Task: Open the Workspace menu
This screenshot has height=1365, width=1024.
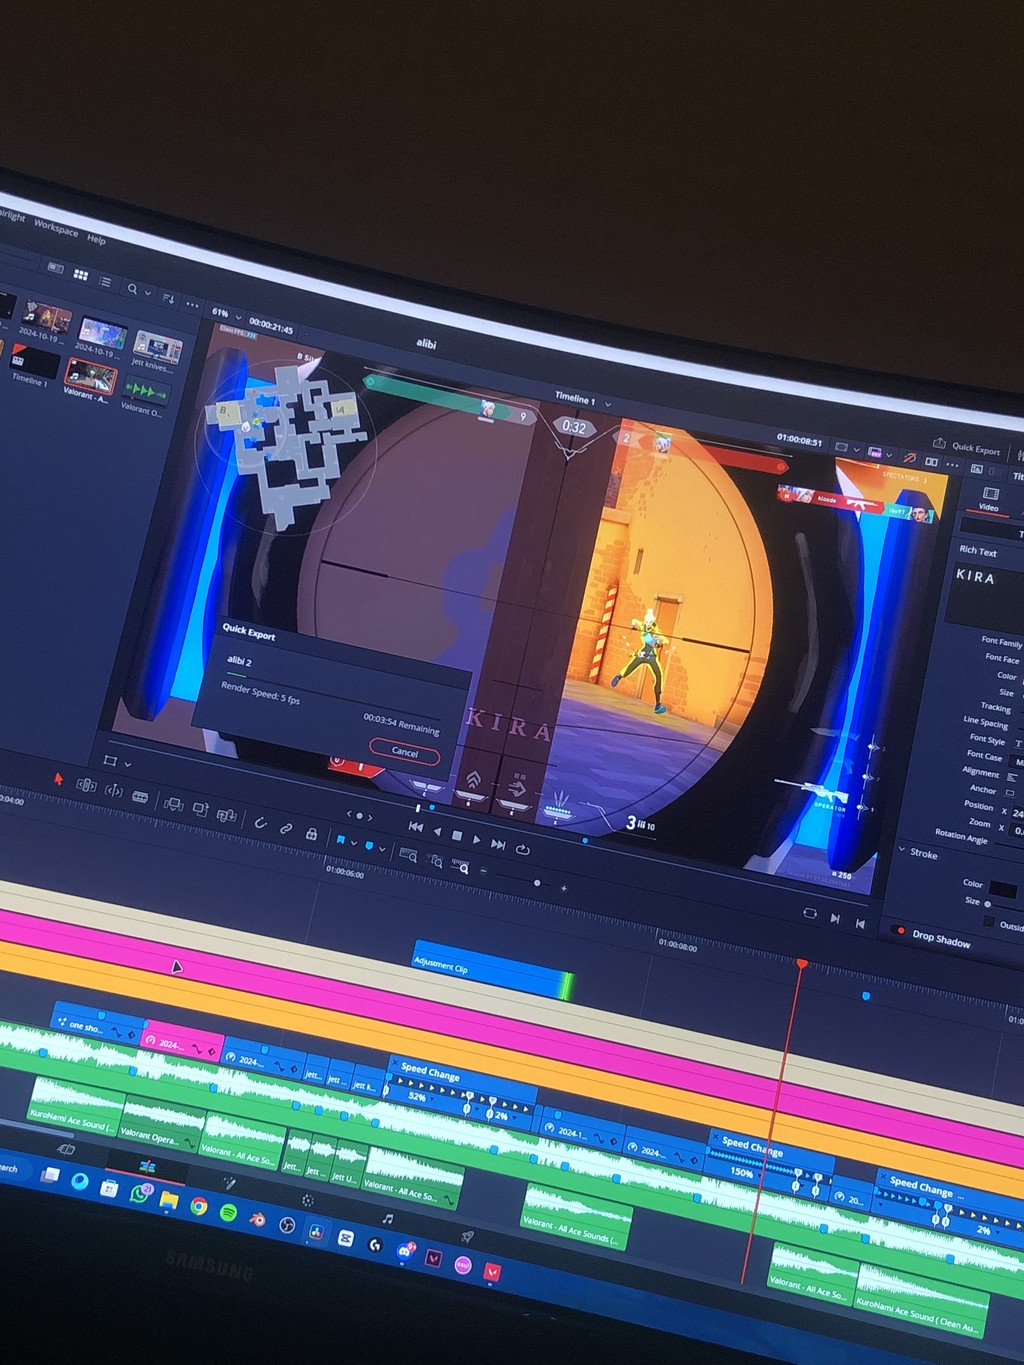Action: pos(55,227)
